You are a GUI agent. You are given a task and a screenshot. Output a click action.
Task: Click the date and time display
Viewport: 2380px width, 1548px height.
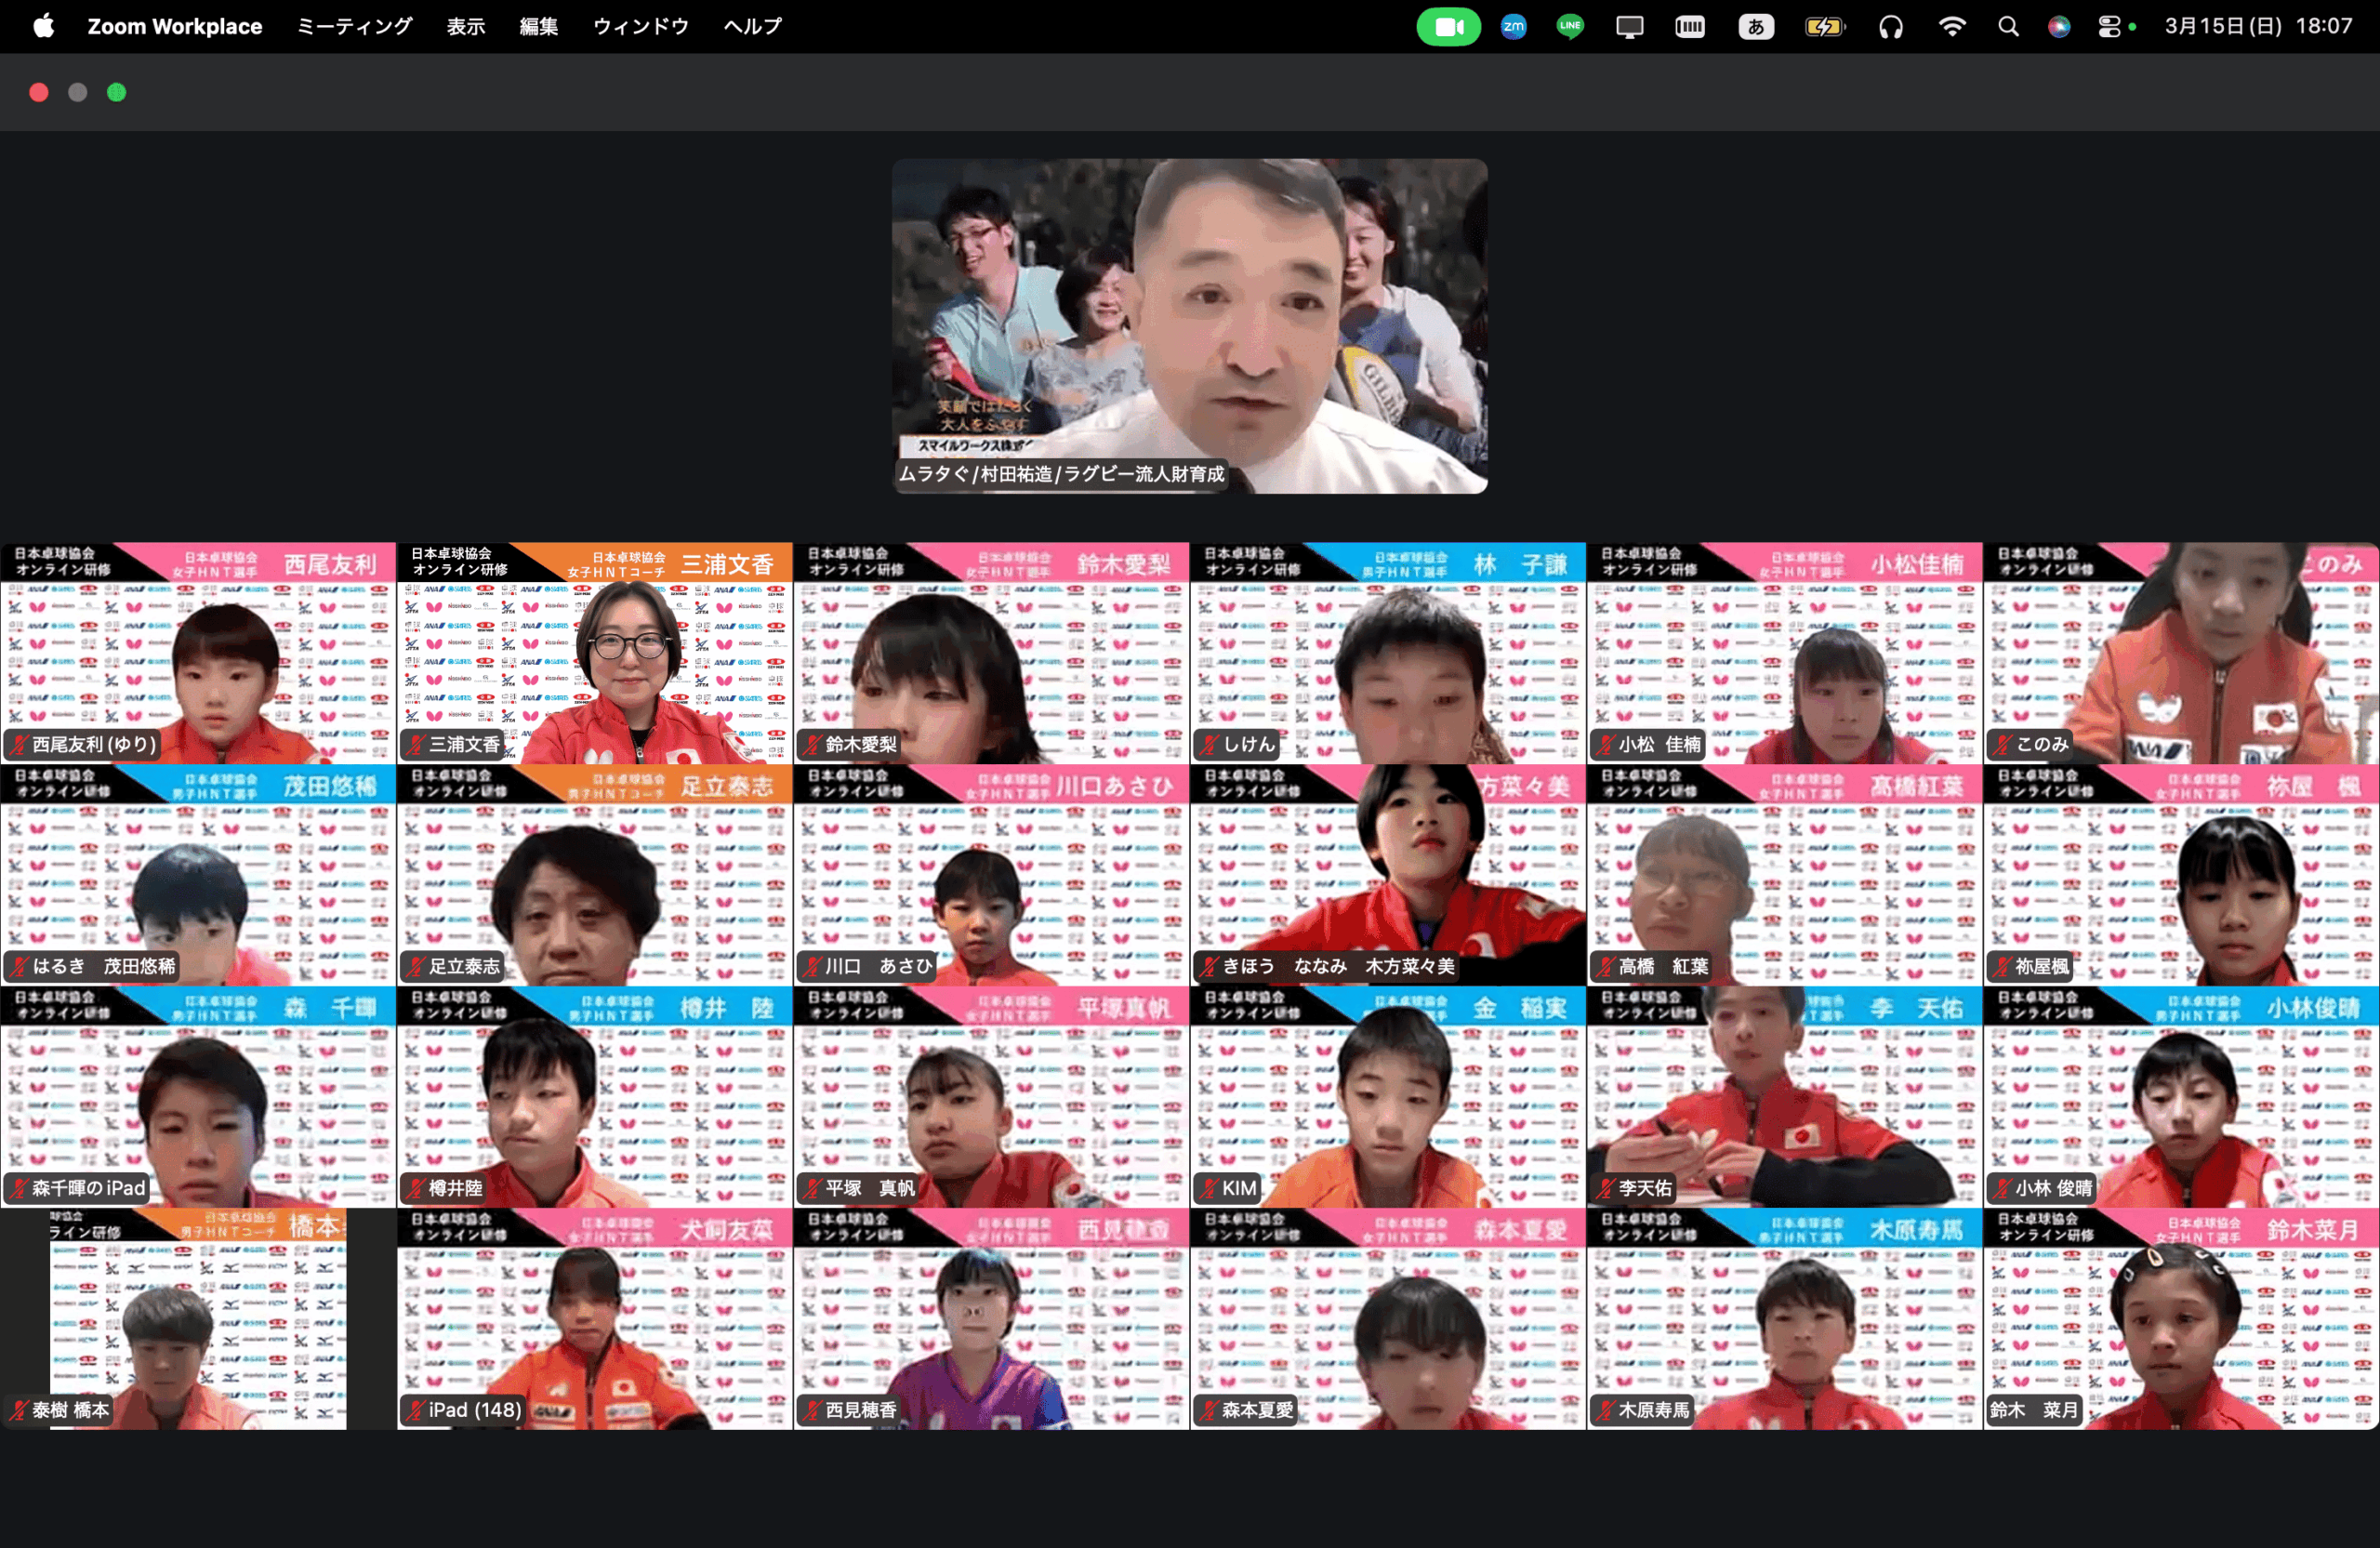pos(2258,27)
